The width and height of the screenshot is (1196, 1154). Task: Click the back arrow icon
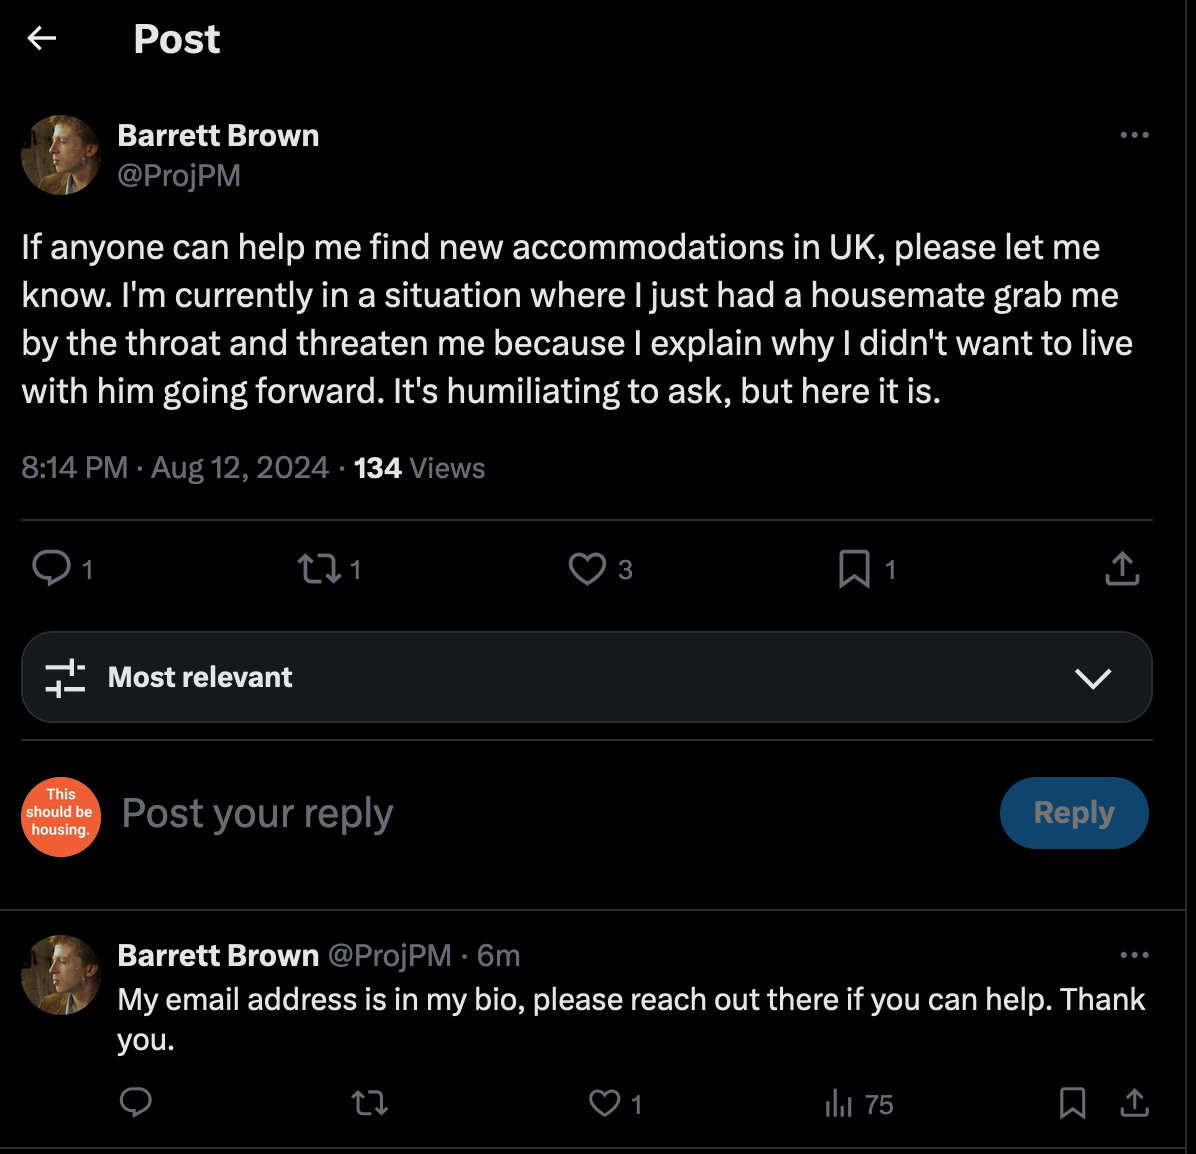pyautogui.click(x=42, y=39)
